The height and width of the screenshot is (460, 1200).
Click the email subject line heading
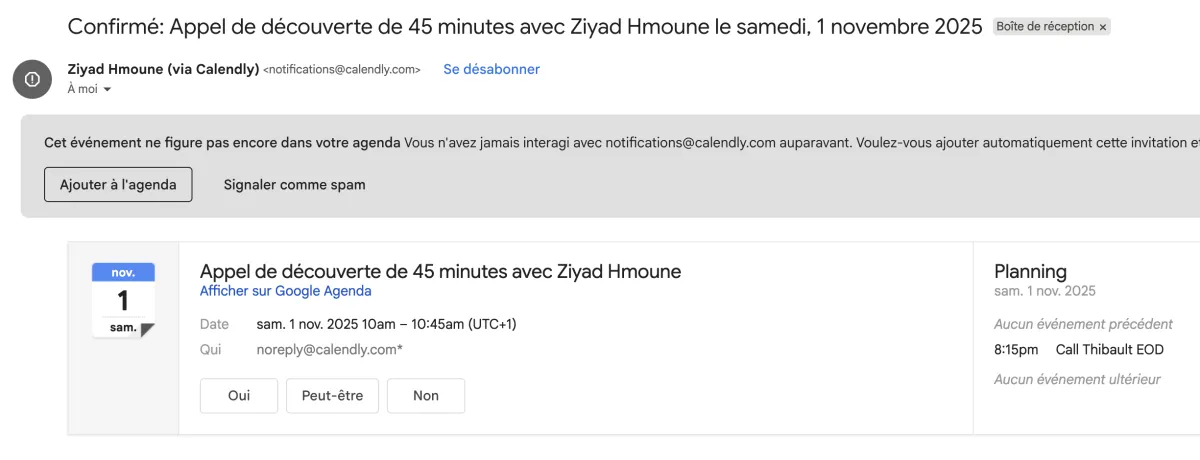[x=525, y=27]
